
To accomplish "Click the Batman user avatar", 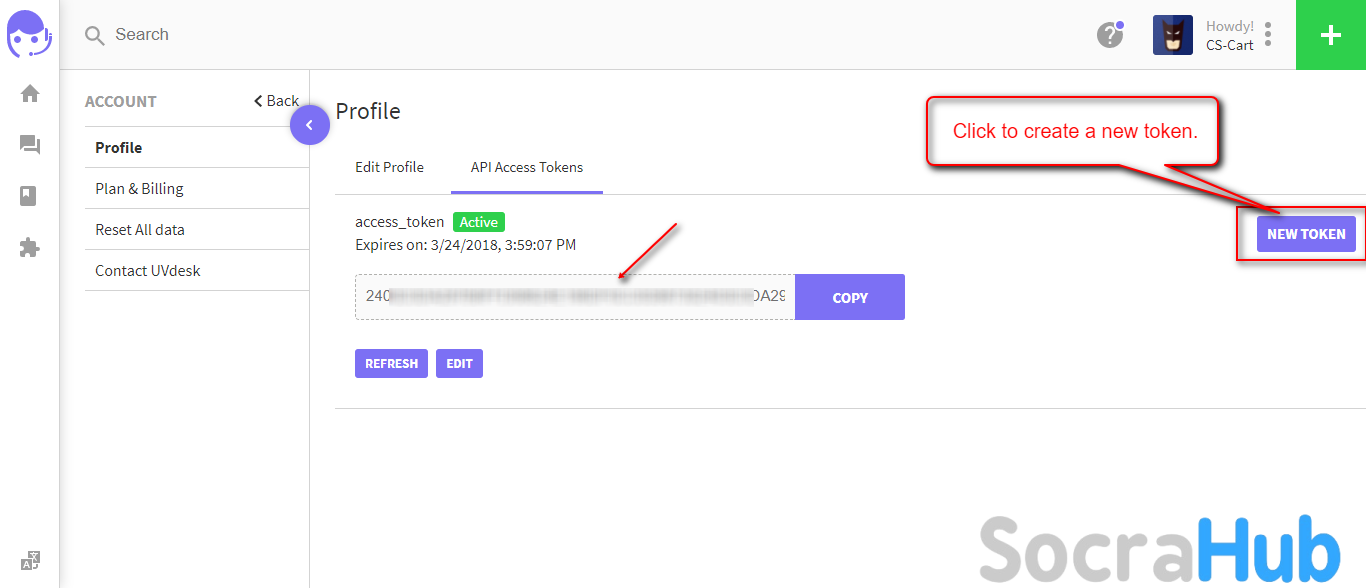I will 1172,35.
